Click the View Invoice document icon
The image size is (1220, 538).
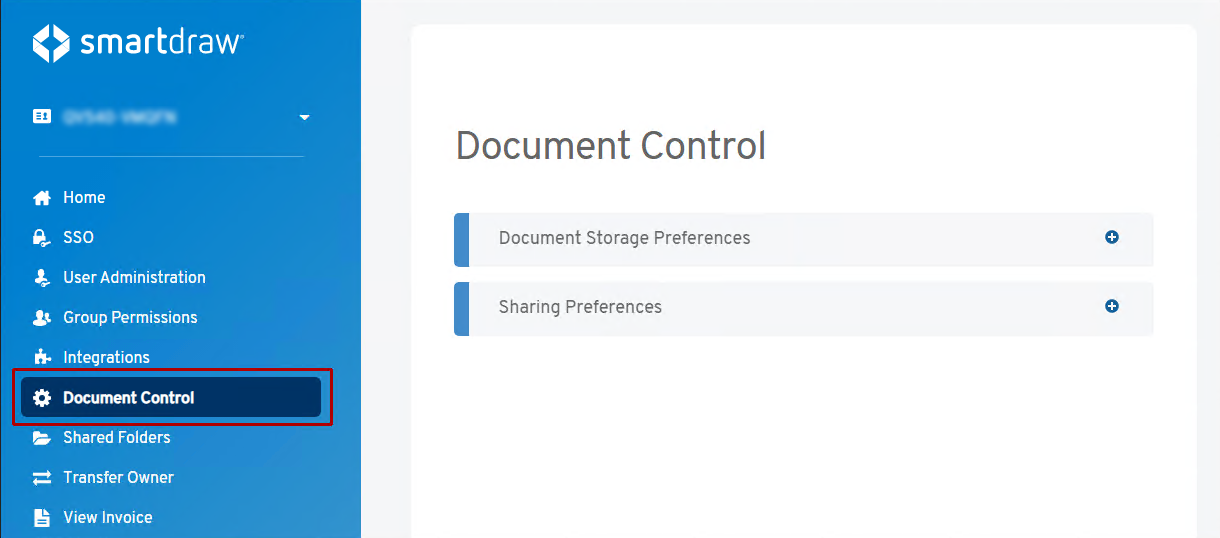click(42, 518)
